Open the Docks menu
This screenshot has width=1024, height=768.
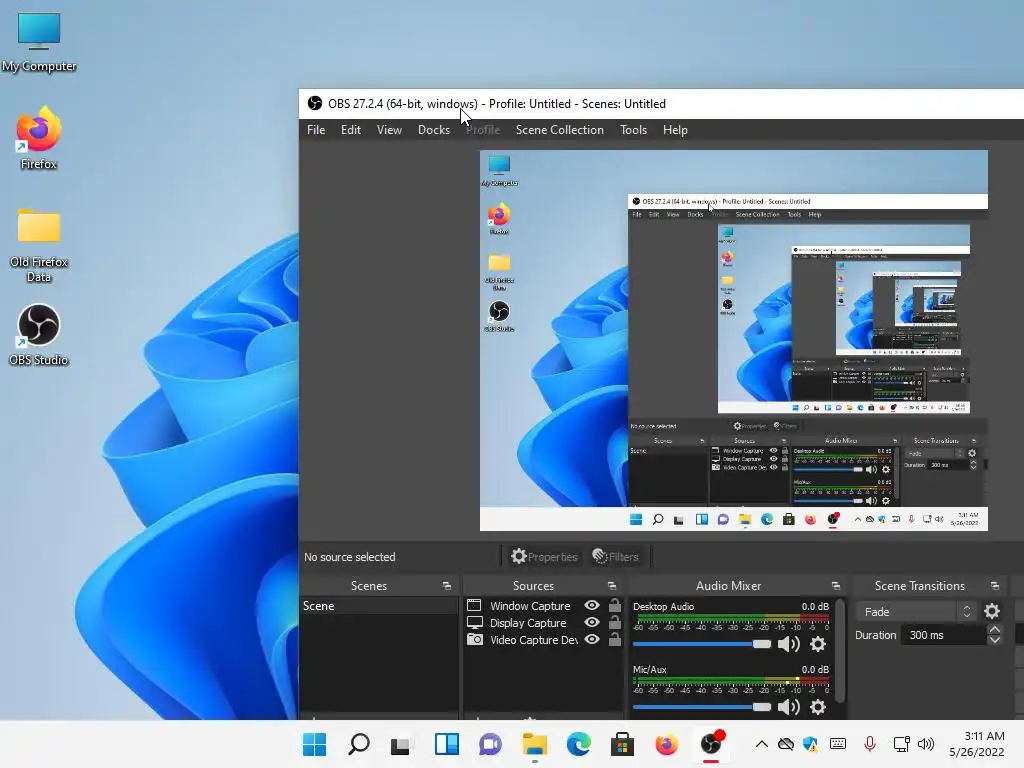coord(434,130)
